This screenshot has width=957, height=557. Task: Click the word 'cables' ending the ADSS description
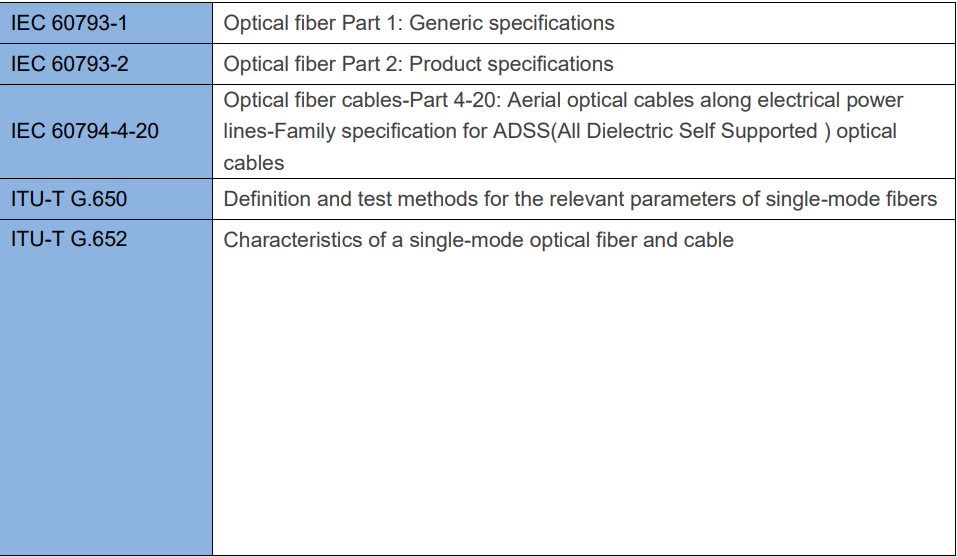[x=253, y=163]
